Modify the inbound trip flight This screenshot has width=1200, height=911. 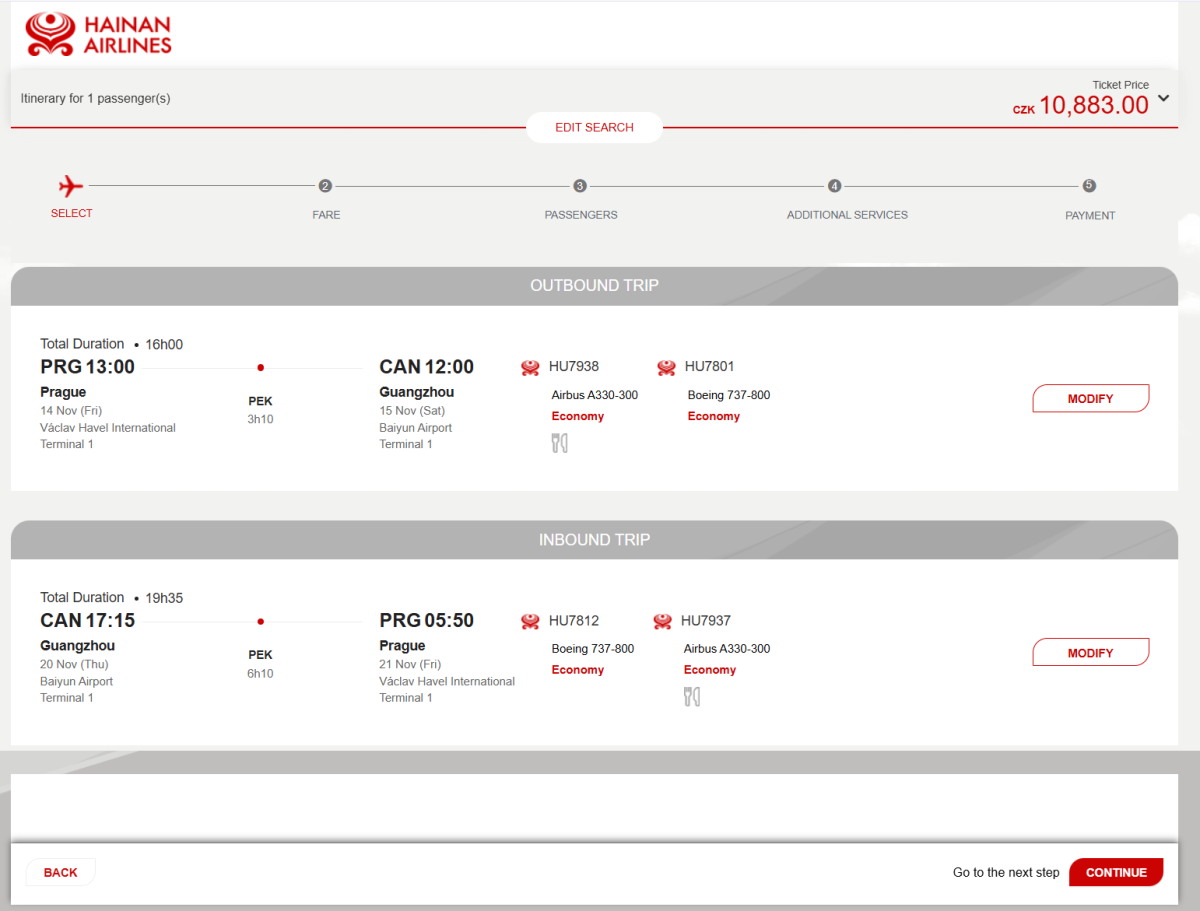pos(1090,653)
